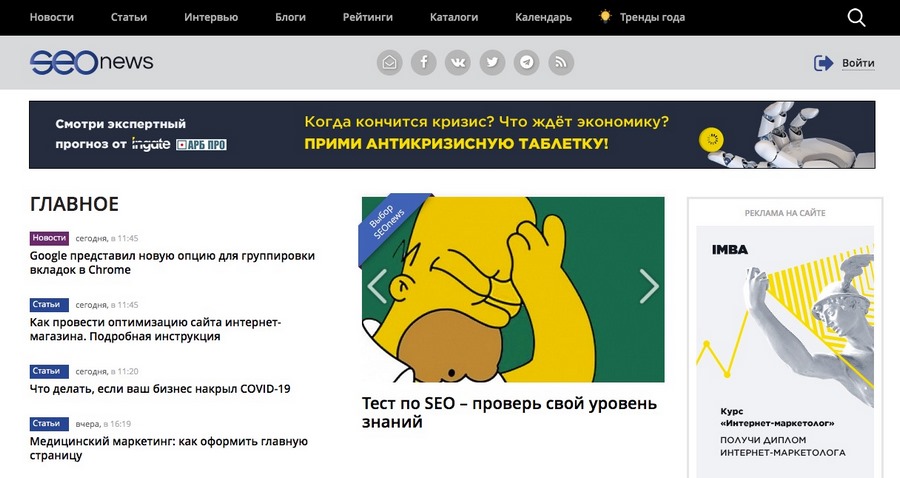Click the АРБ ПРО logo in the banner
The width and height of the screenshot is (900, 478).
tap(201, 145)
